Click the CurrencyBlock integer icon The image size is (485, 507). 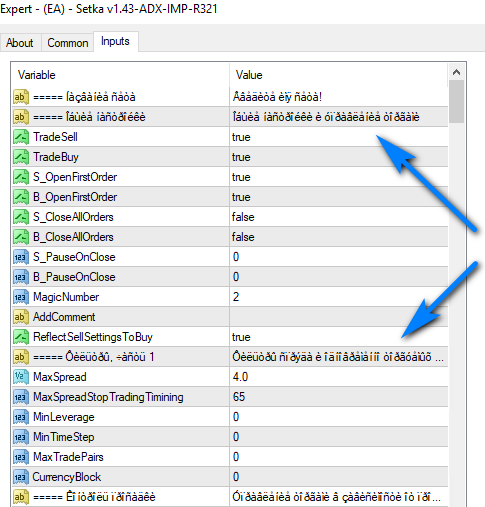click(21, 477)
